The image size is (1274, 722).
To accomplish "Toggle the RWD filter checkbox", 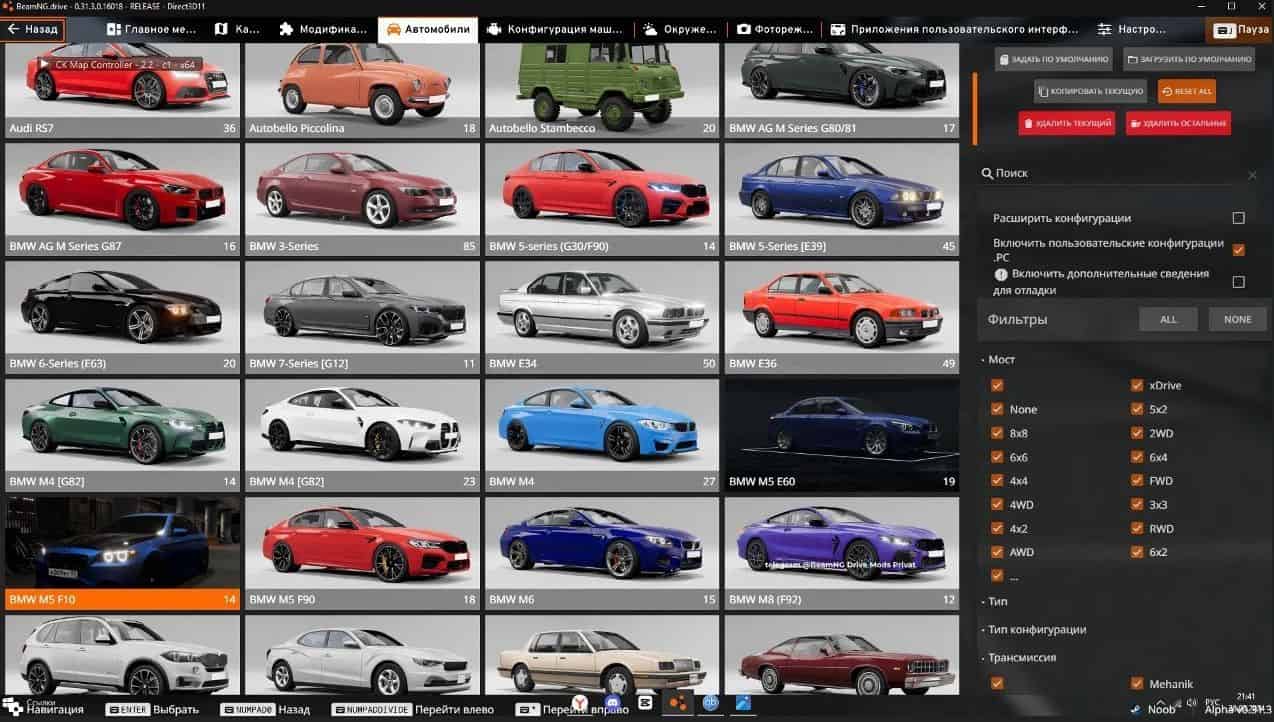I will (1137, 528).
